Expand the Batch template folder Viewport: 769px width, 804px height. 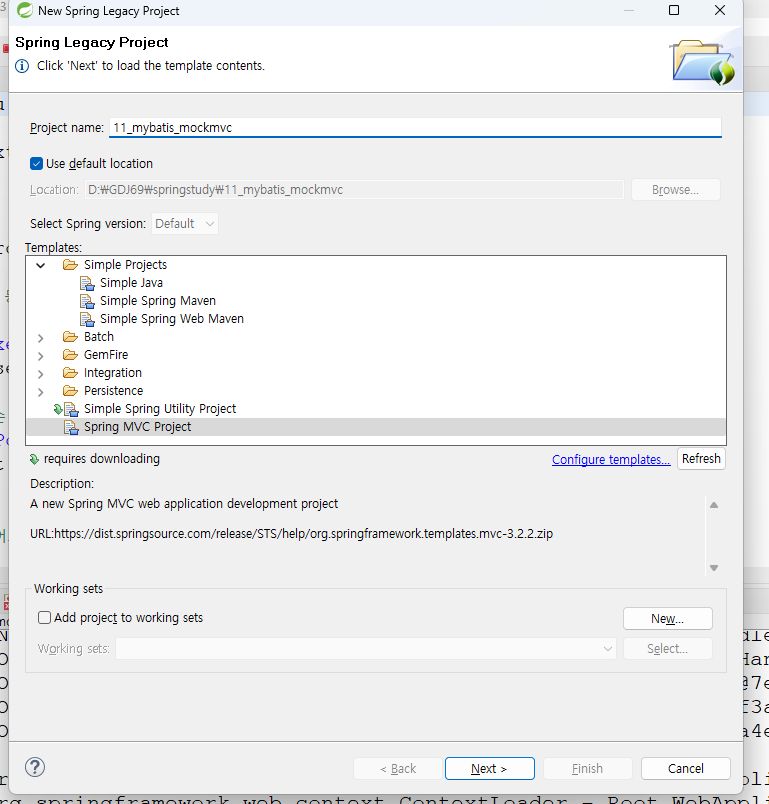pyautogui.click(x=41, y=337)
